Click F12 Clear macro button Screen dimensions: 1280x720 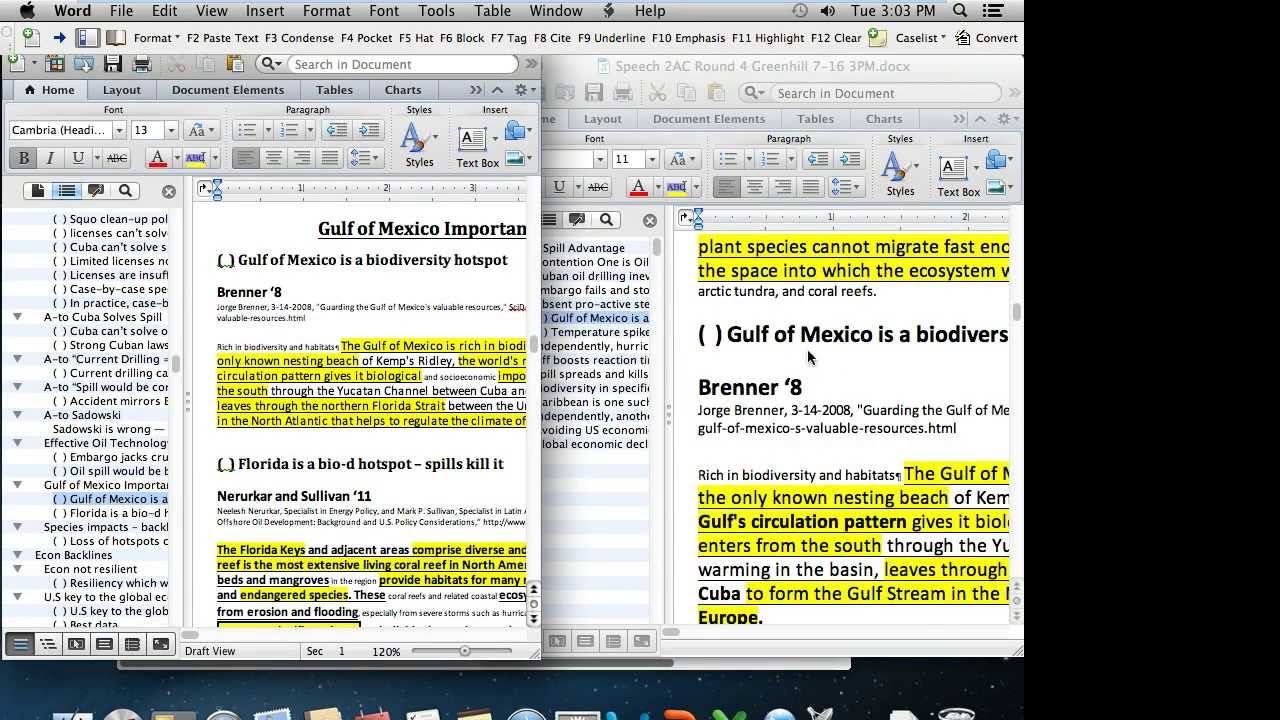coord(836,38)
